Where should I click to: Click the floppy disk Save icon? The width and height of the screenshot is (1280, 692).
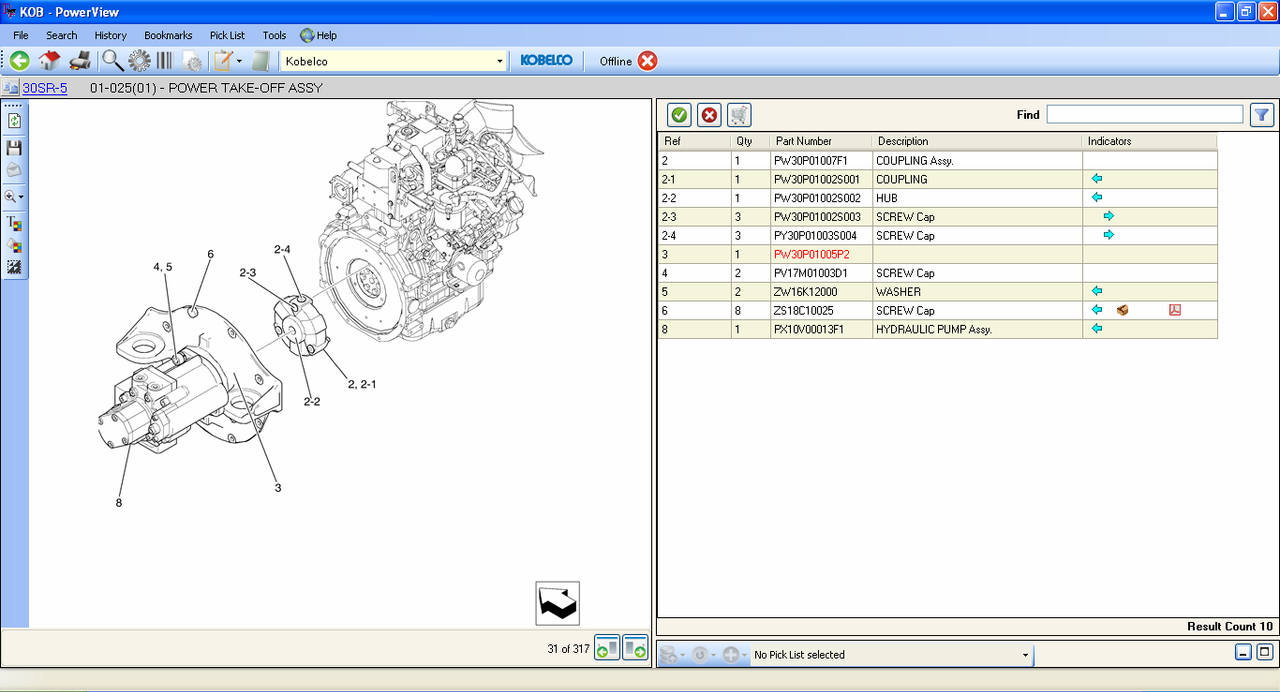[x=14, y=147]
